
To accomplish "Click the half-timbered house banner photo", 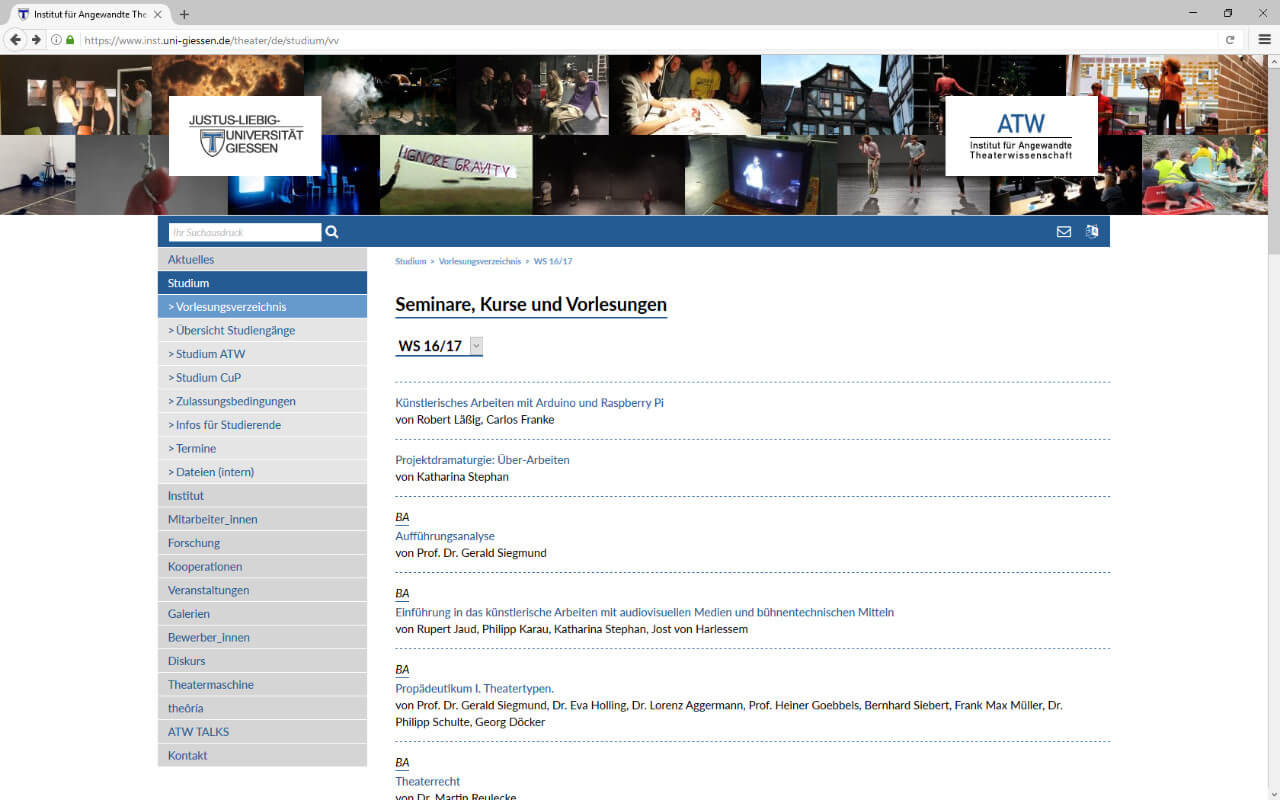I will (x=837, y=95).
